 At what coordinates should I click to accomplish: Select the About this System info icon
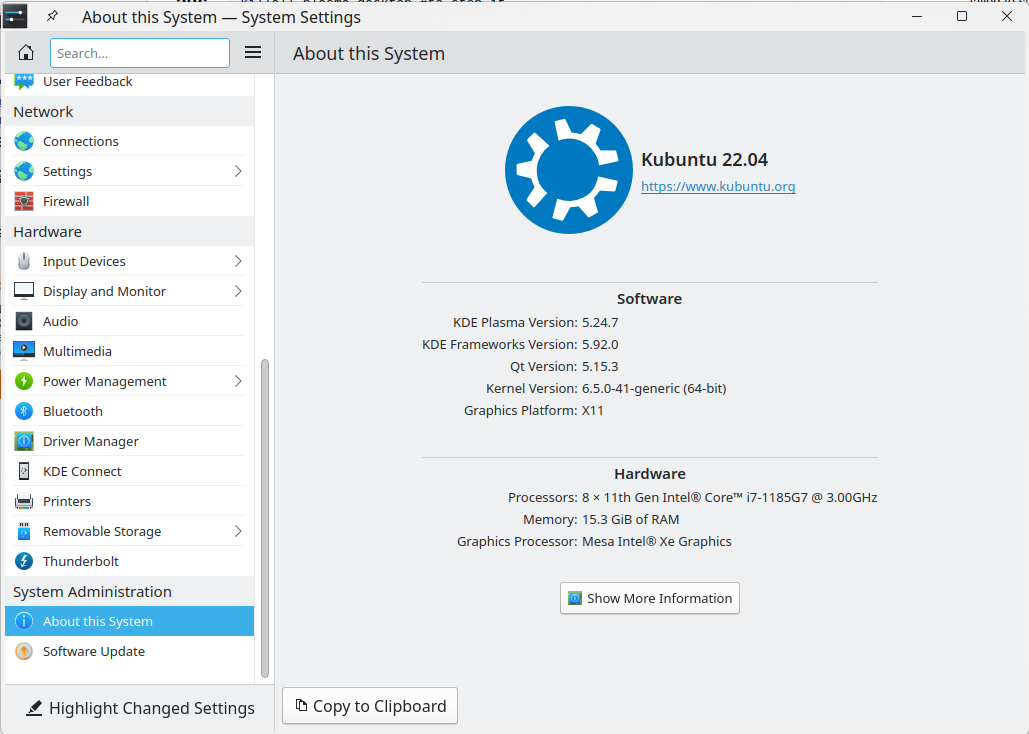click(x=24, y=621)
